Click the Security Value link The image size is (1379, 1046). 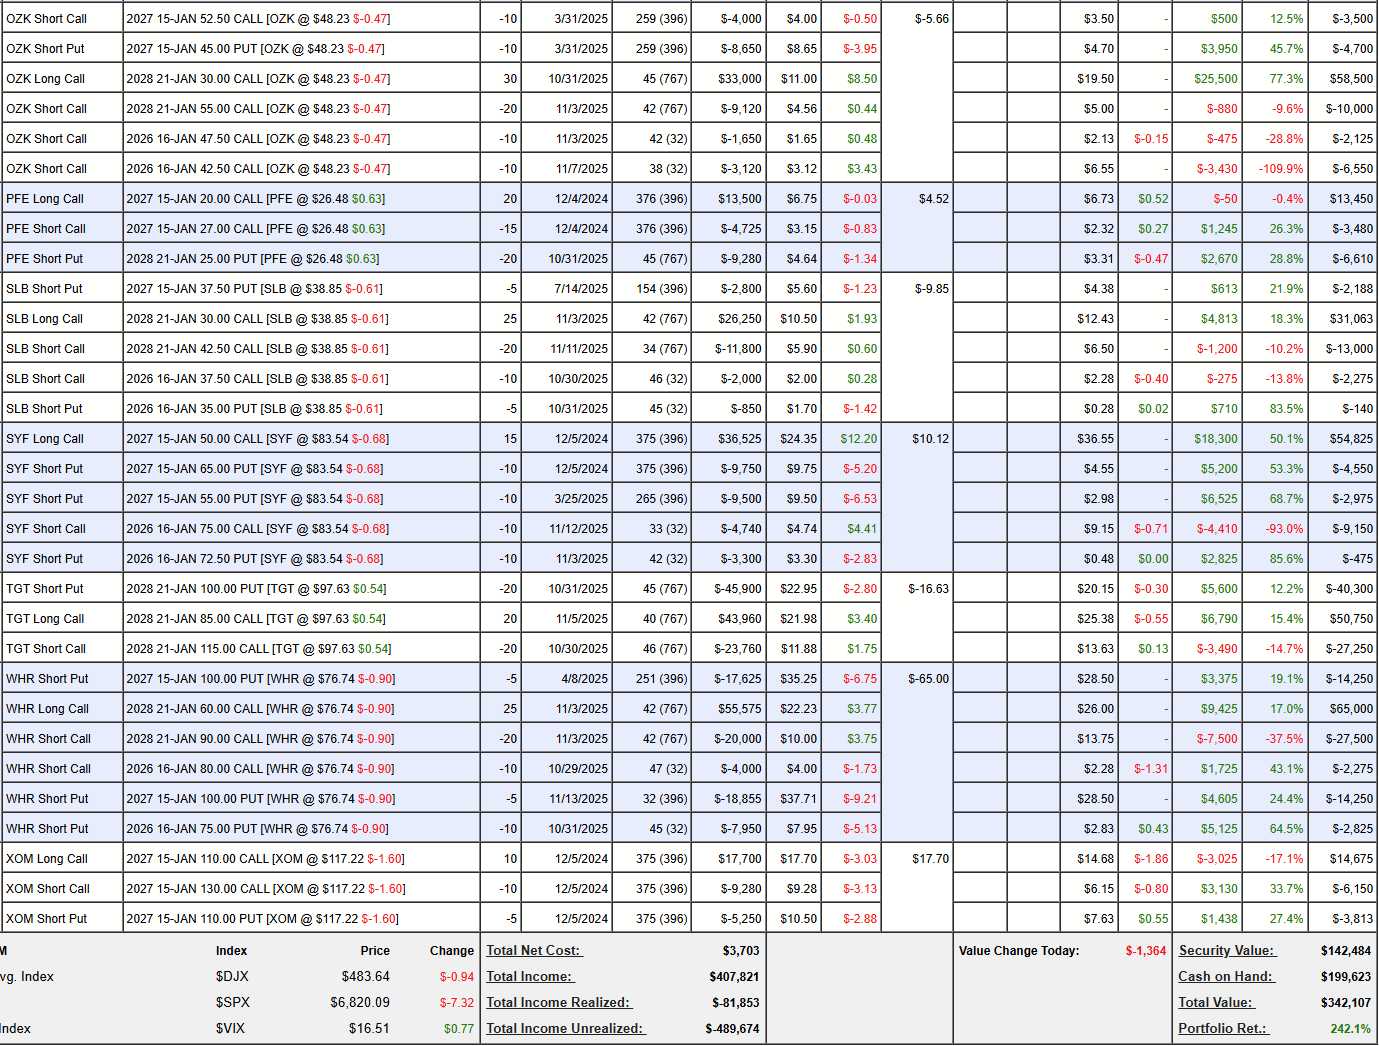coord(1226,951)
